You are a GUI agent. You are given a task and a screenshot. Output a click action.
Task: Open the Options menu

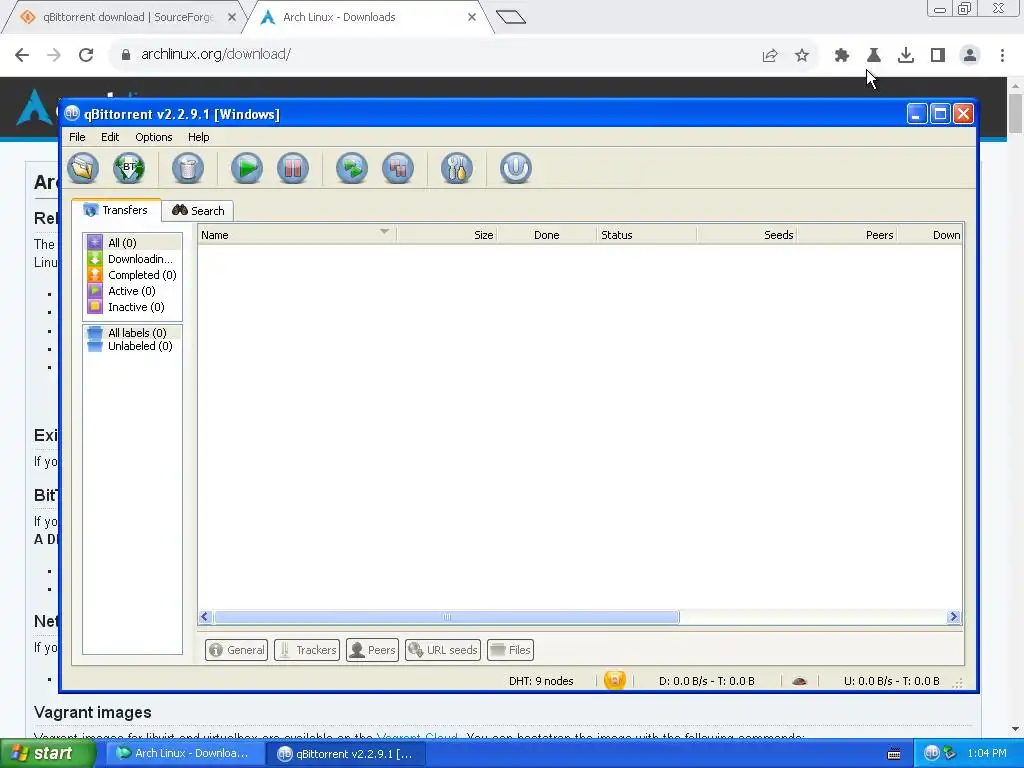153,137
